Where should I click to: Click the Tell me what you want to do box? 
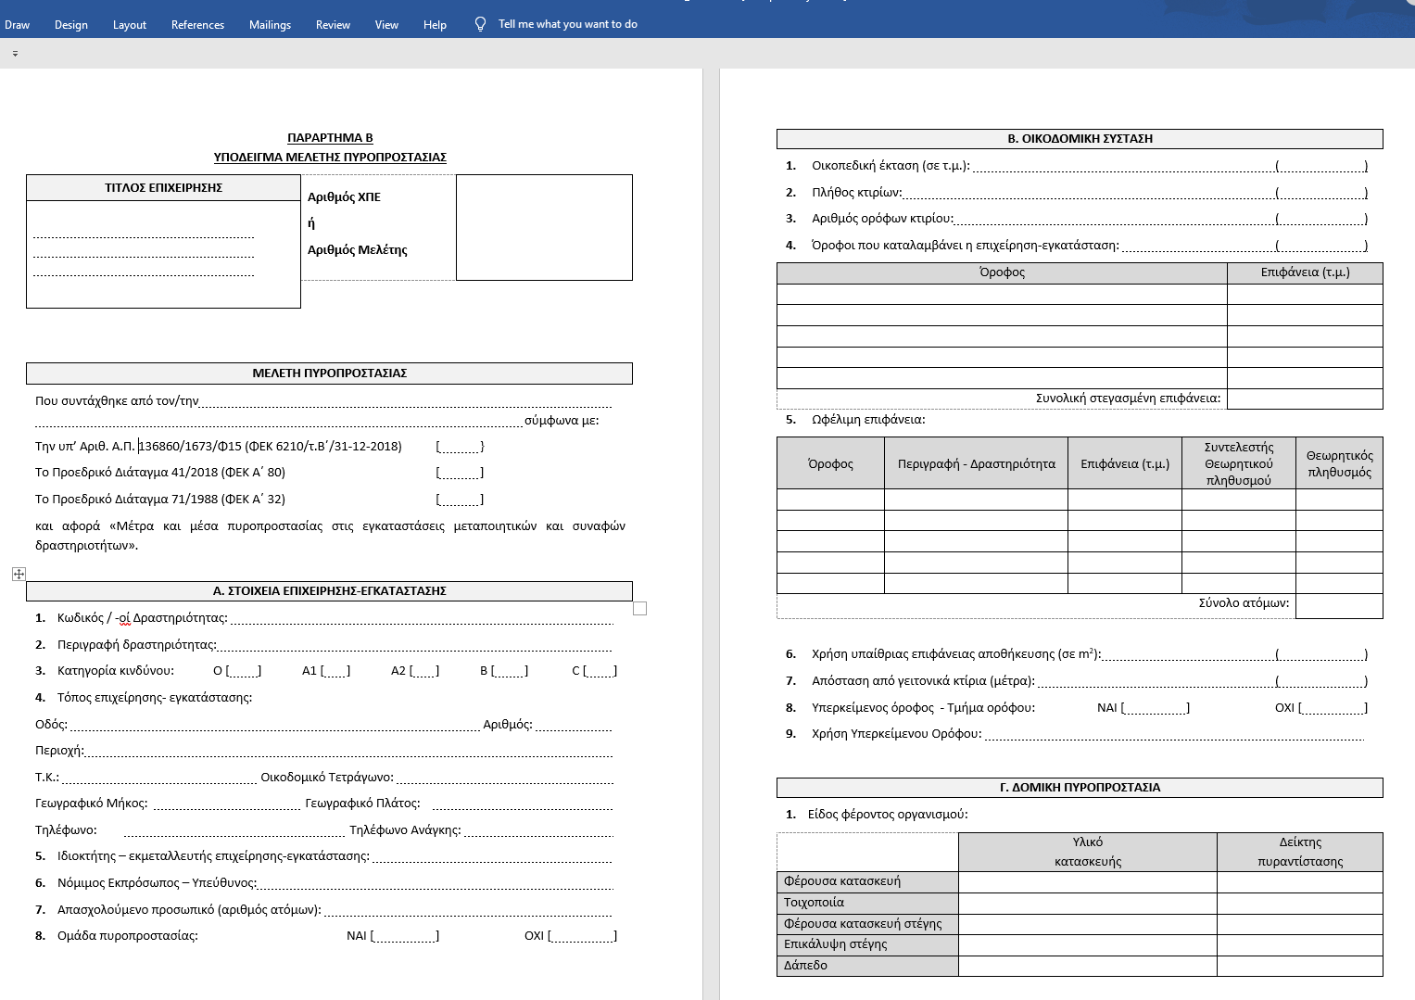[567, 24]
